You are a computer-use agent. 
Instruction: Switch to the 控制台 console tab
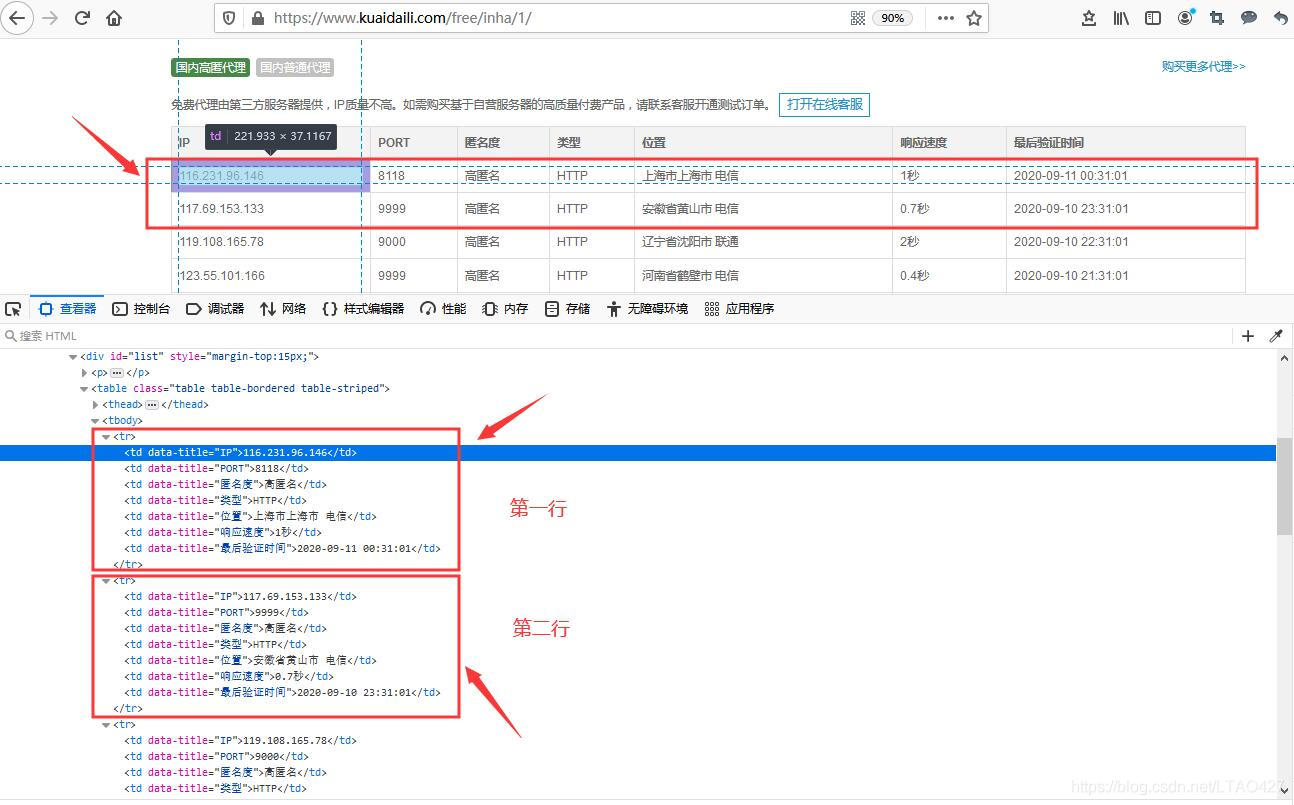[141, 309]
